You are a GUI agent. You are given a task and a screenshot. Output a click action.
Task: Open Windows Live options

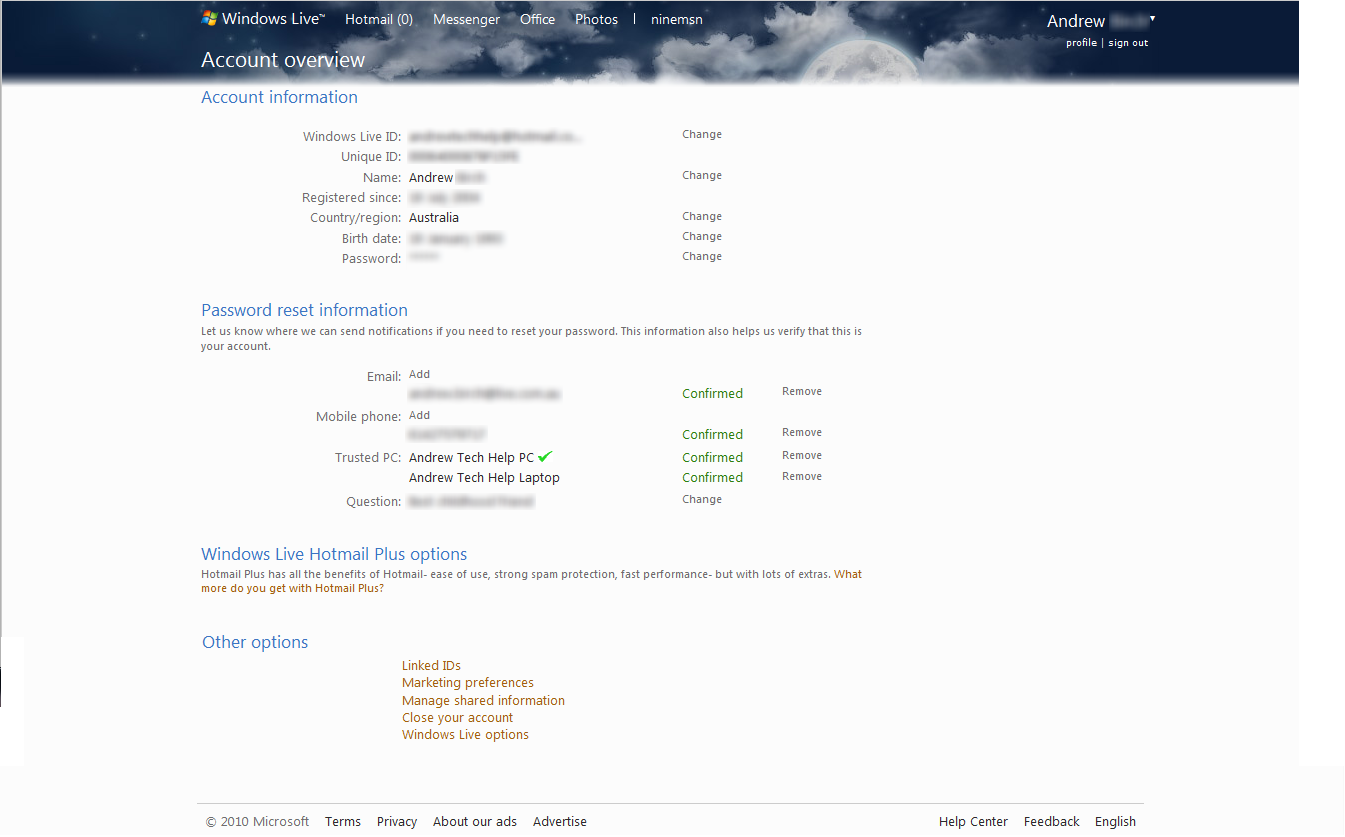(465, 734)
